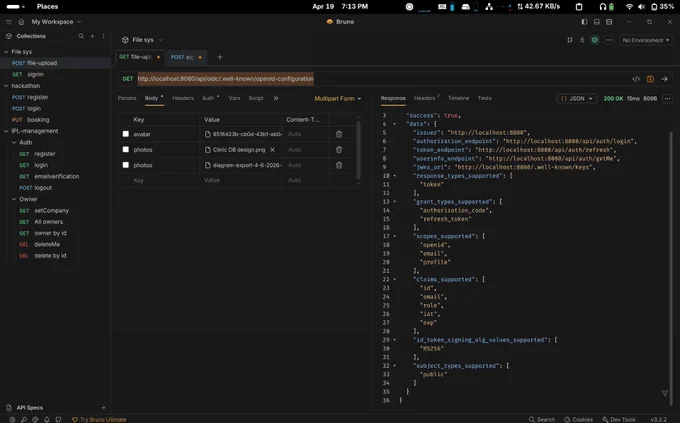The width and height of the screenshot is (680, 423).
Task: Open Search in the status bar
Action: [542, 420]
